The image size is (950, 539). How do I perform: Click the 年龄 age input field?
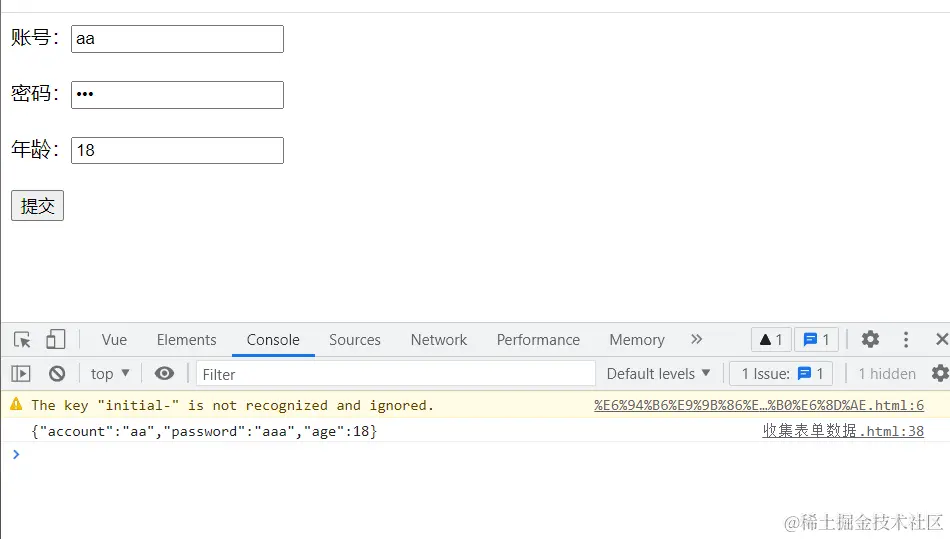click(177, 150)
